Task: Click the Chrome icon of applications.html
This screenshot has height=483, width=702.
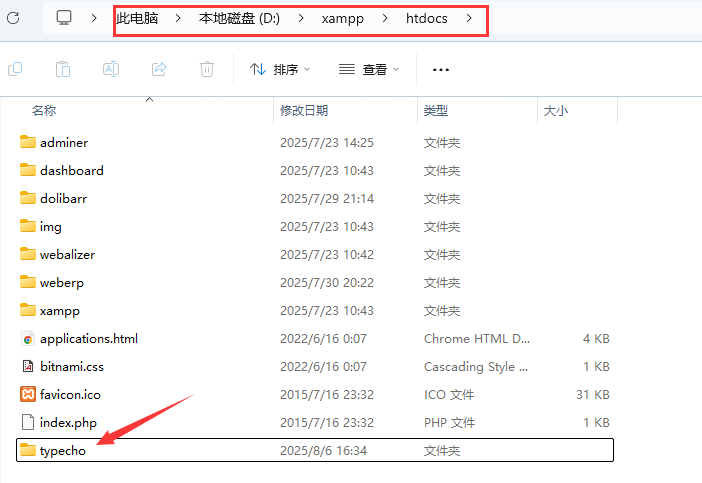Action: tap(28, 339)
